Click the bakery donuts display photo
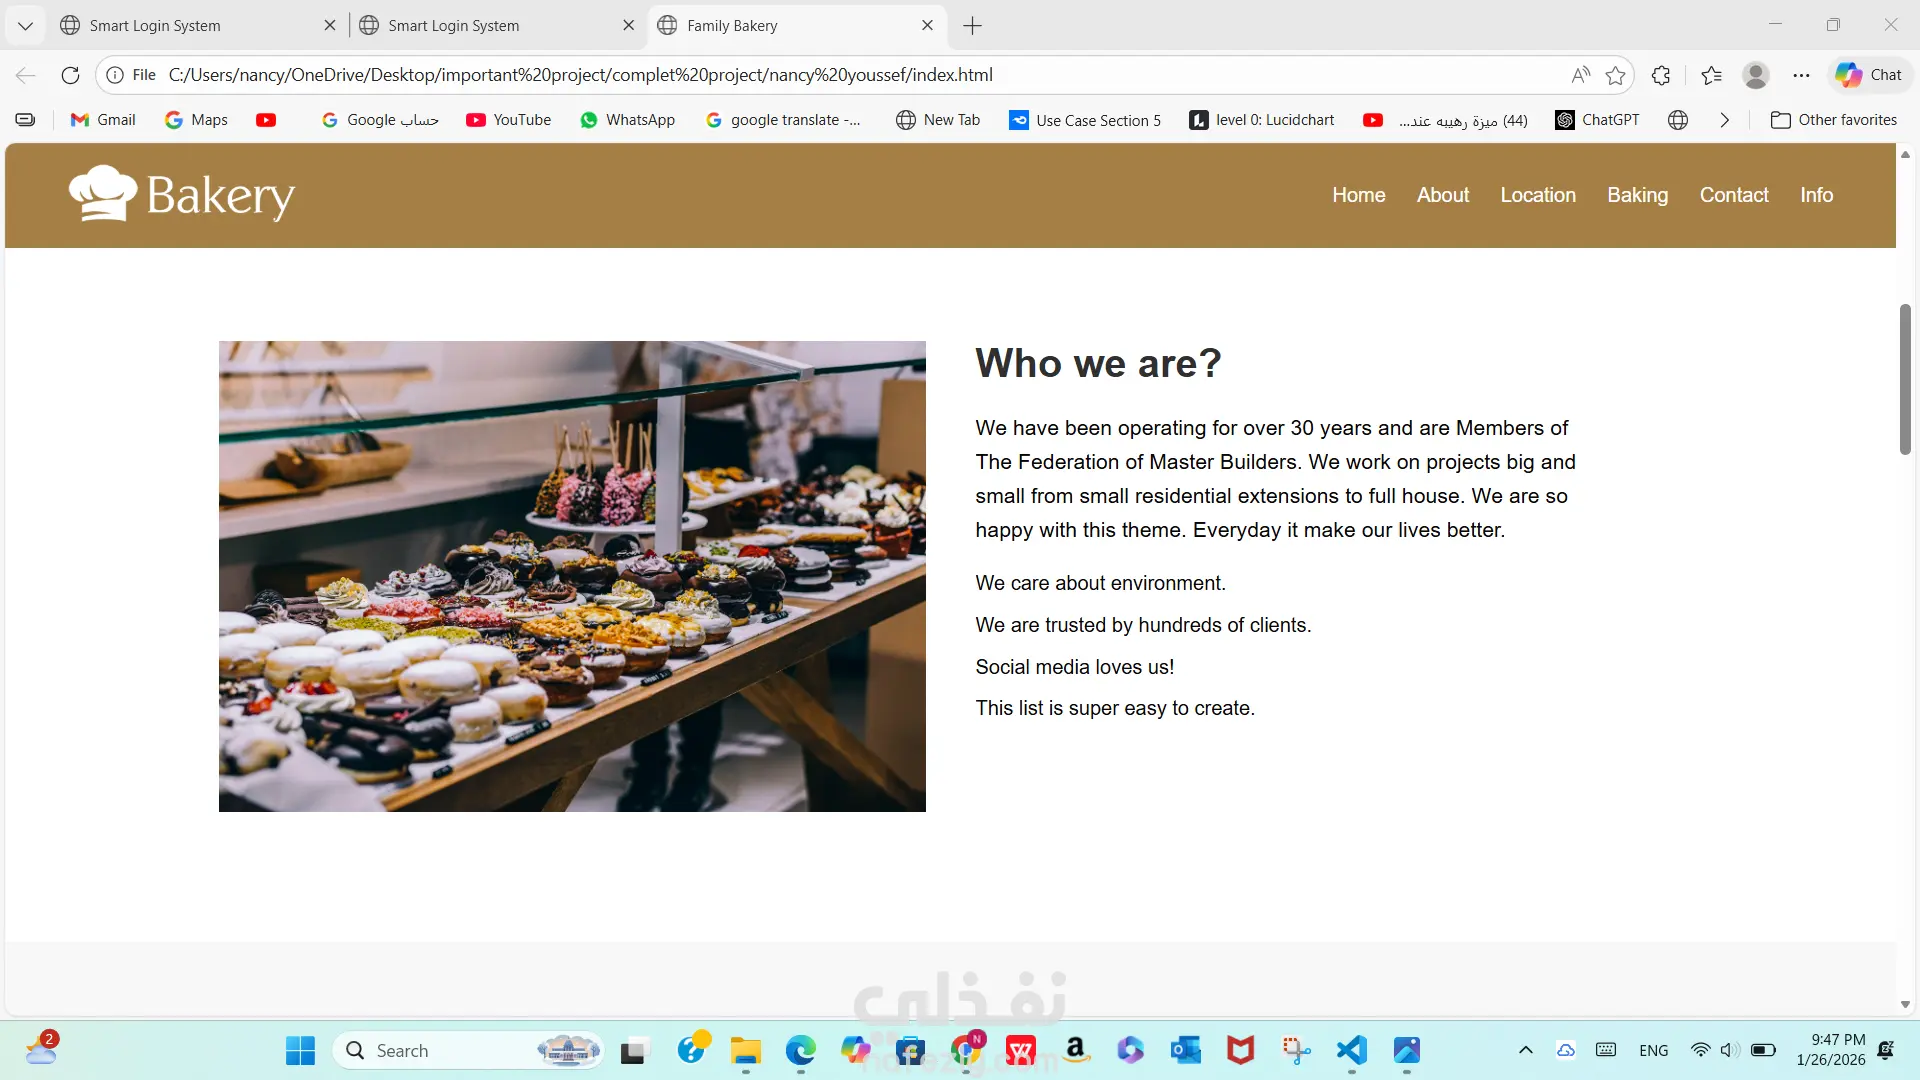1920x1080 pixels. [x=572, y=576]
